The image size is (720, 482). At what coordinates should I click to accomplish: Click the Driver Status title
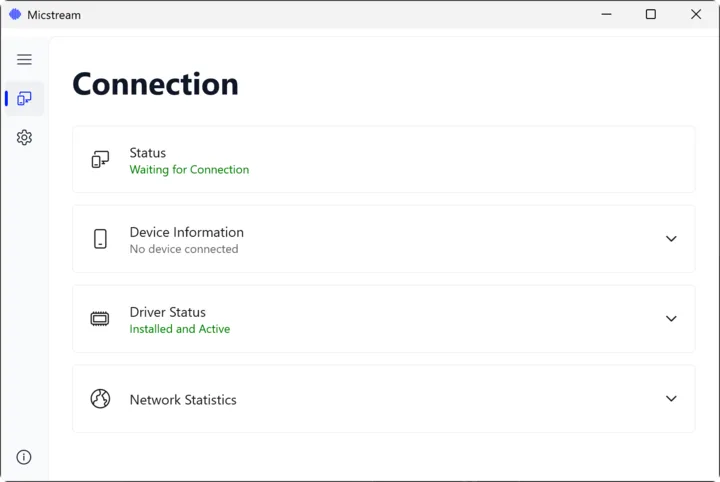click(168, 312)
